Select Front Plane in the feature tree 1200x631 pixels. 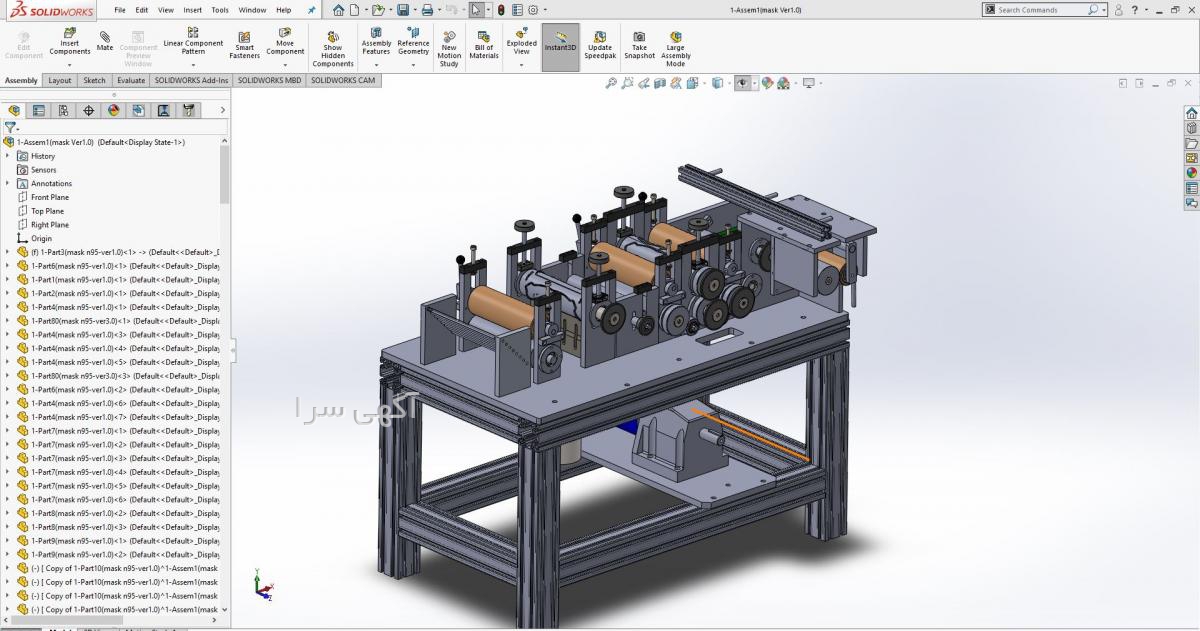click(x=49, y=197)
